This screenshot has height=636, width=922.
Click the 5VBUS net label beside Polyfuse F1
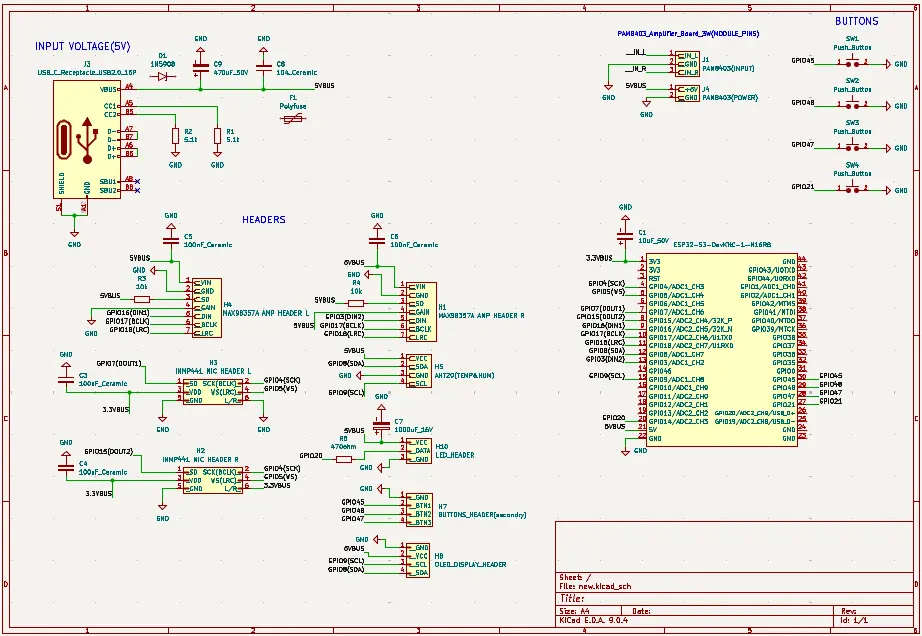(x=324, y=85)
